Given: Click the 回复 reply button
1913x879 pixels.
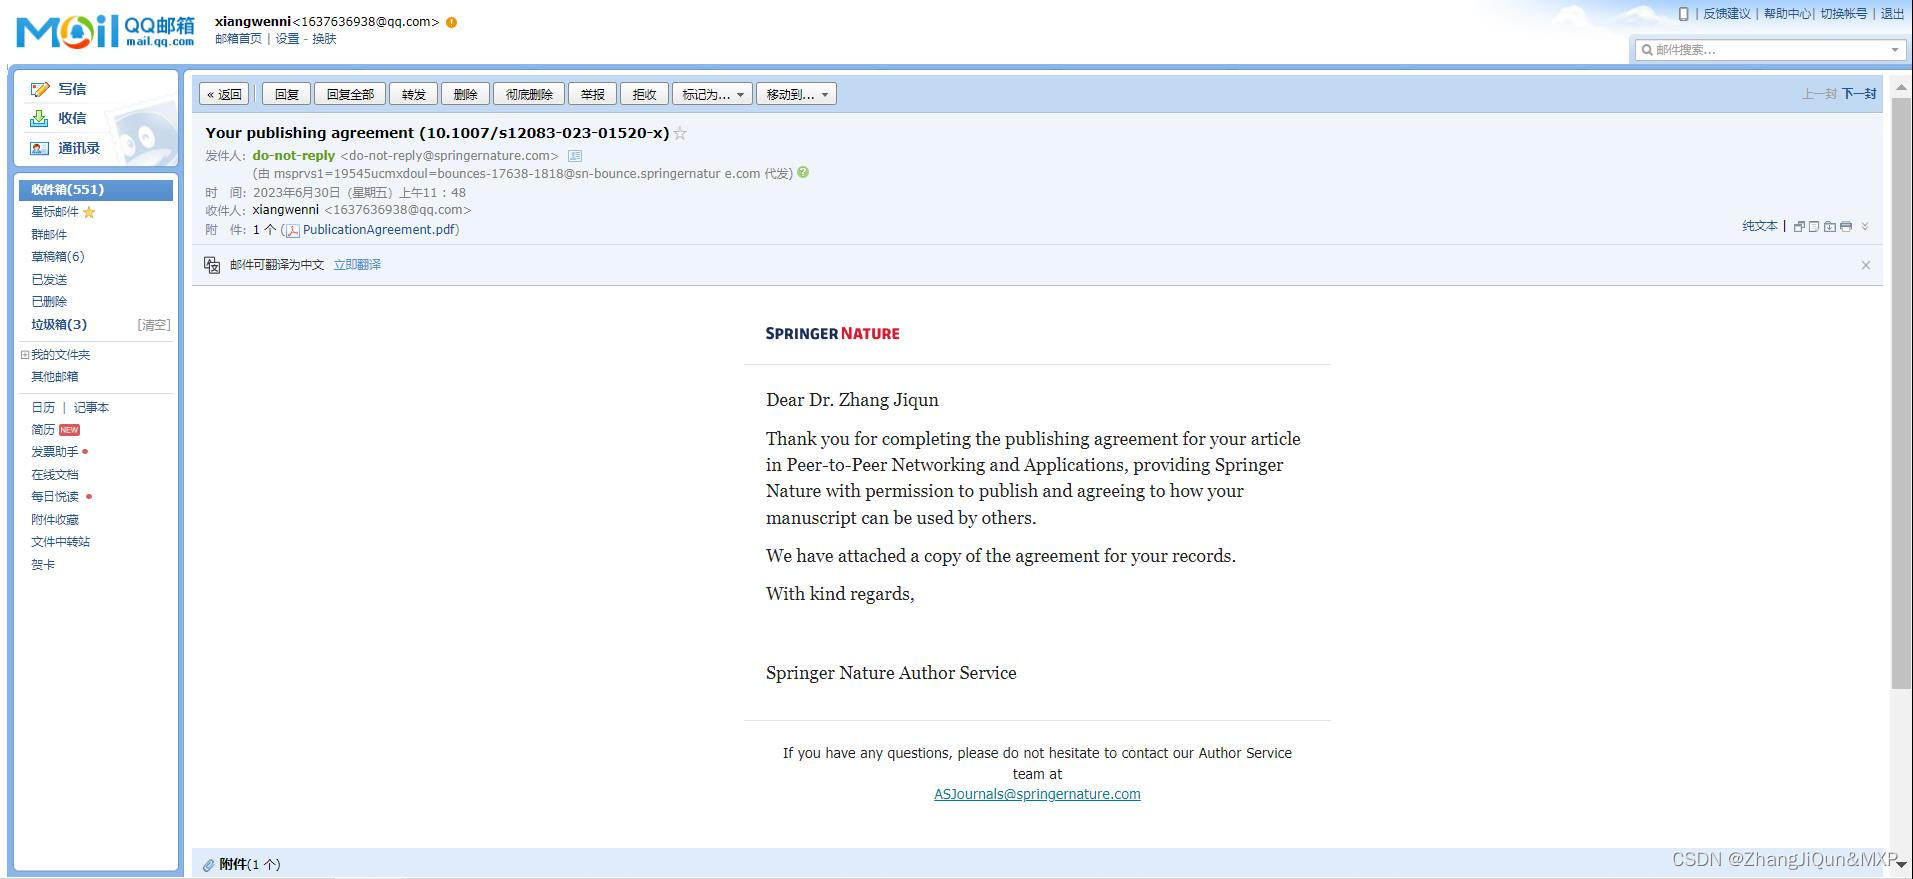Looking at the screenshot, I should pos(287,94).
